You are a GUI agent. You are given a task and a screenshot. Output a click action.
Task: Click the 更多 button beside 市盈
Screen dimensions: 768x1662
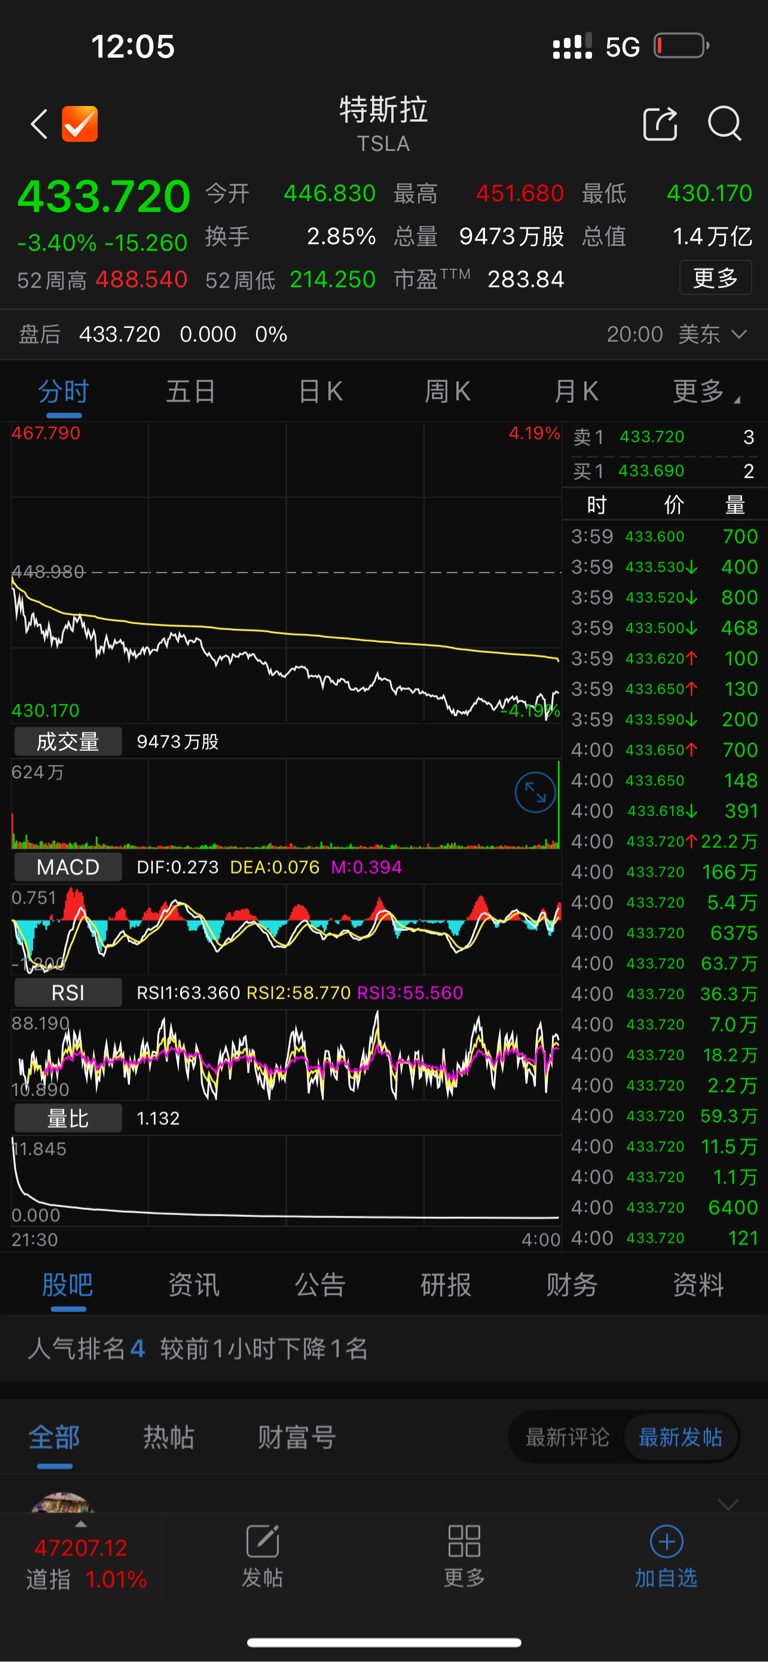point(715,278)
